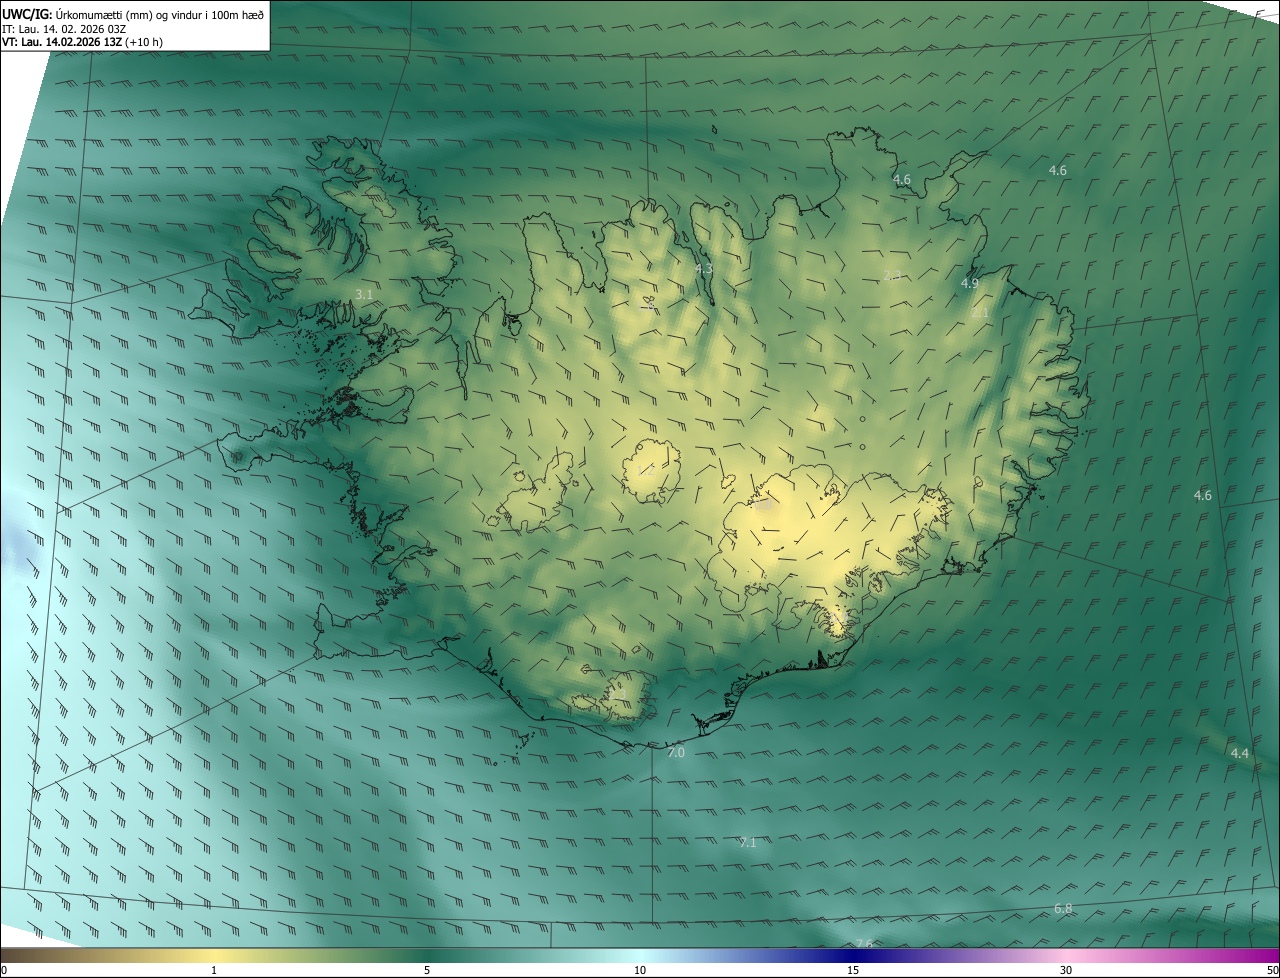Select the 1 tick on the color scale

(214, 970)
